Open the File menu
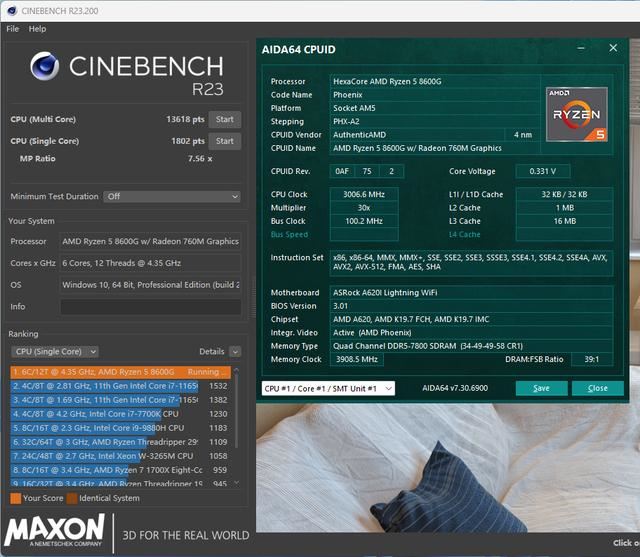This screenshot has width=640, height=557. point(13,29)
